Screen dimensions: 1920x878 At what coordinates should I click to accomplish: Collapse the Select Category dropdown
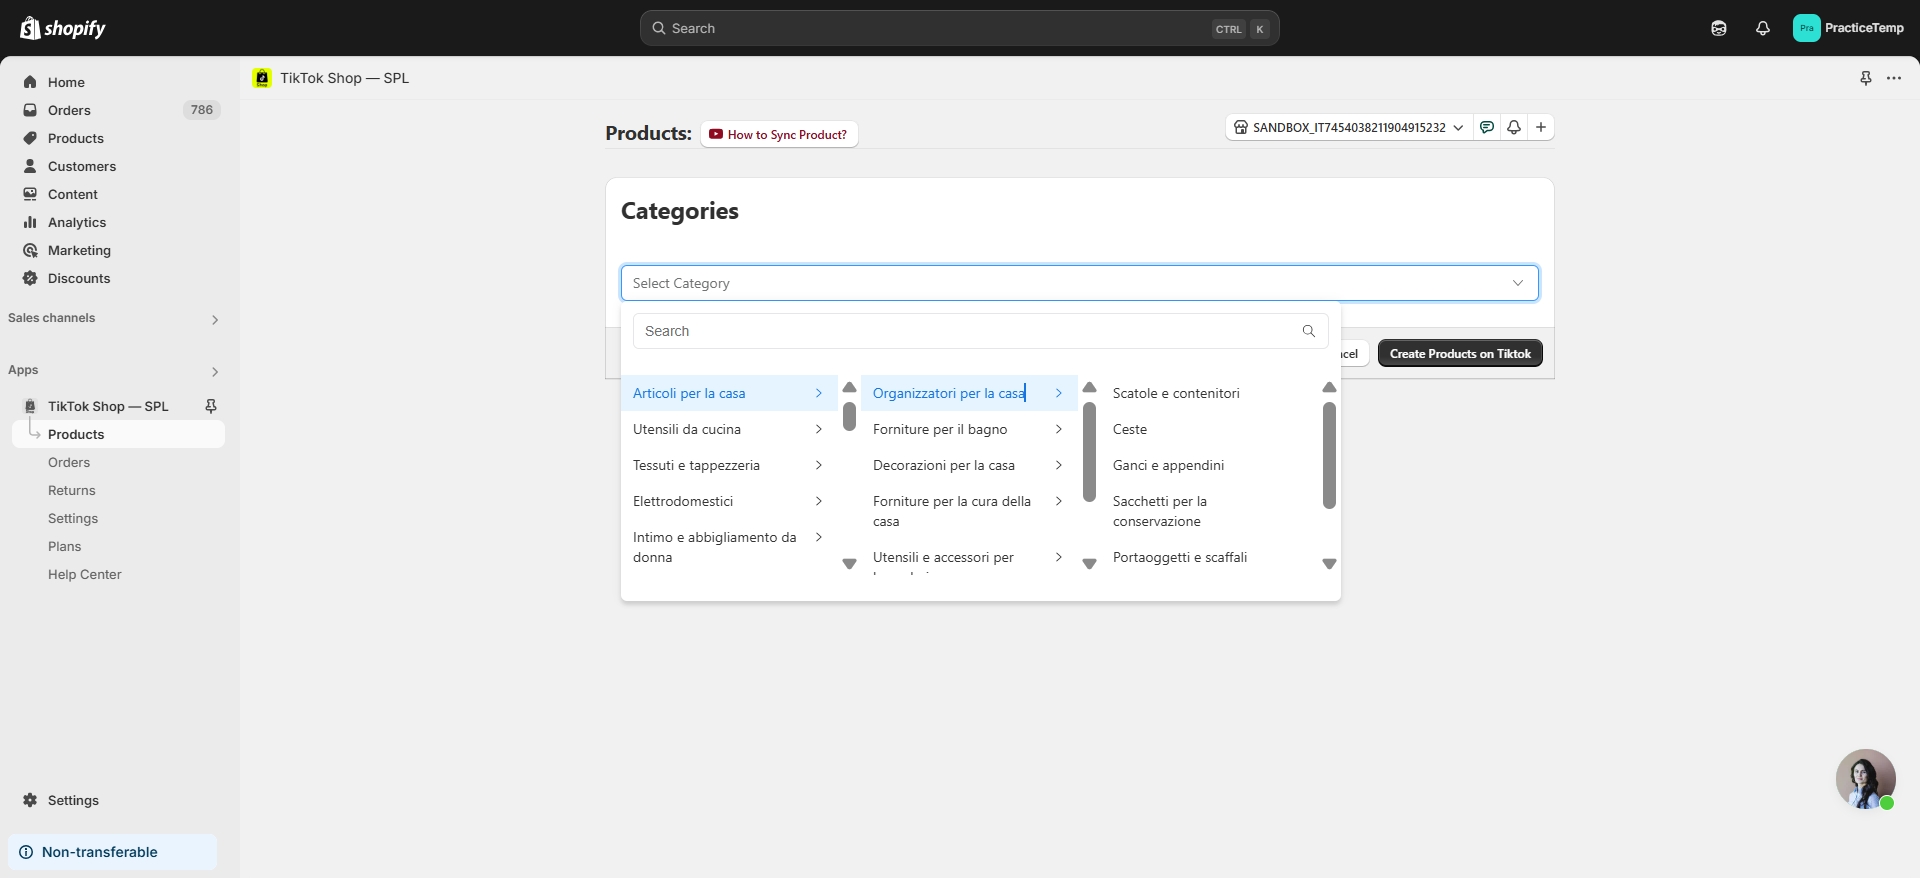click(1517, 283)
